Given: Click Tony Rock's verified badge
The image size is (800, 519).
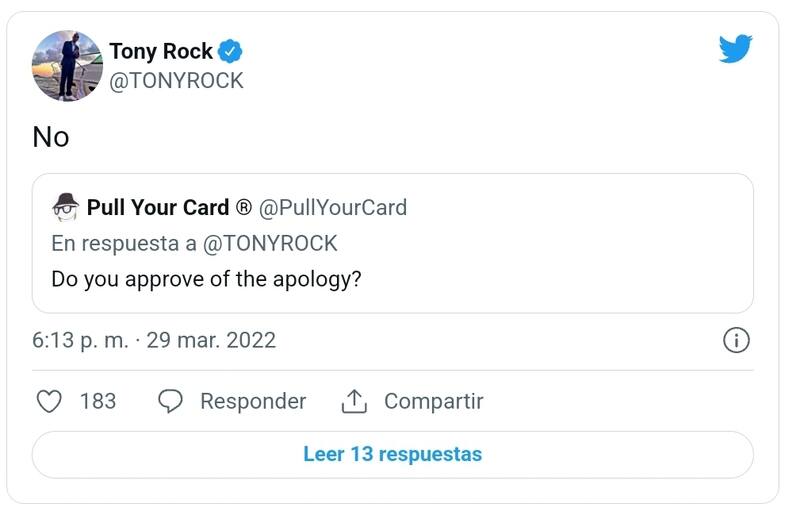Looking at the screenshot, I should 231,51.
